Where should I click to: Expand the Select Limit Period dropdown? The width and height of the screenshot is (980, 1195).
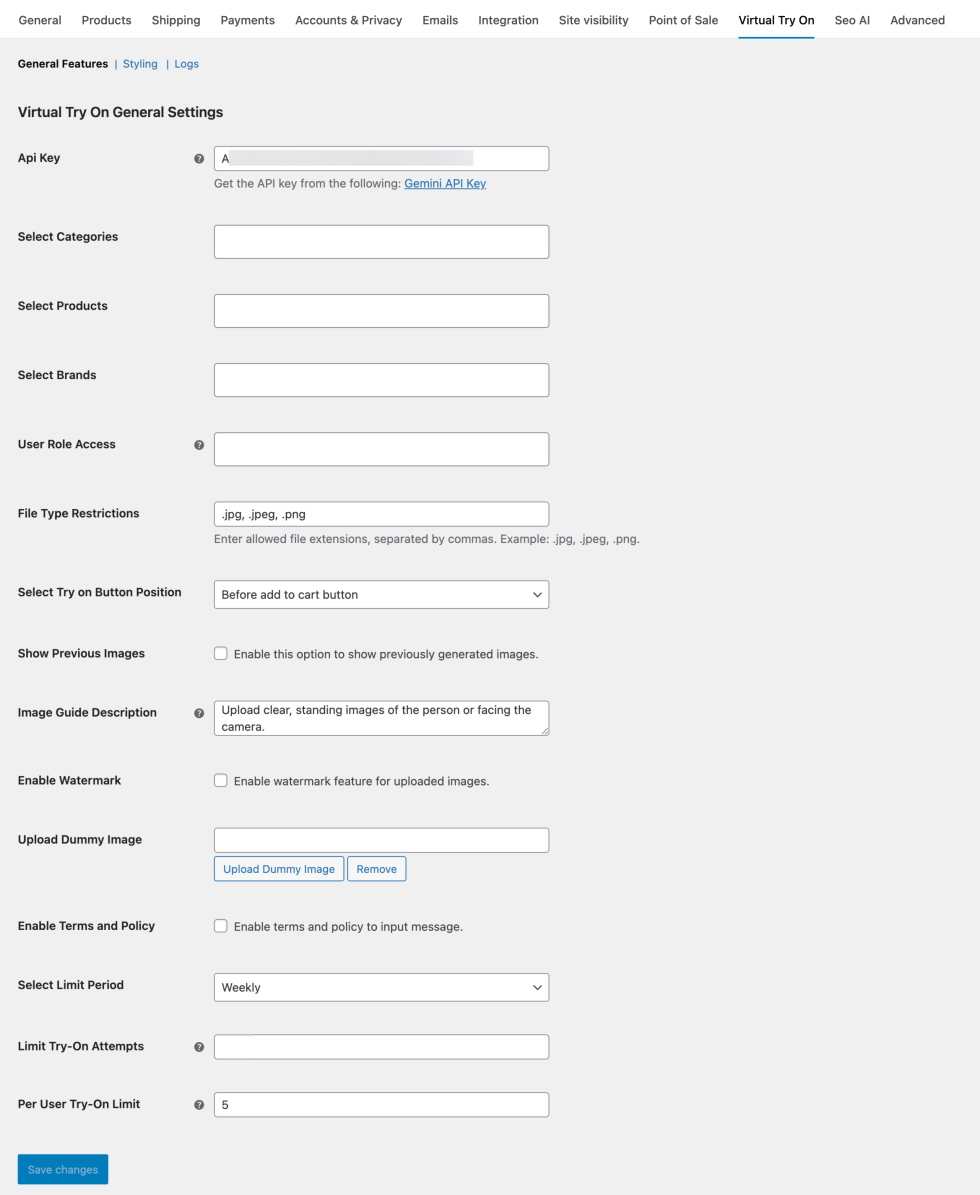tap(381, 987)
